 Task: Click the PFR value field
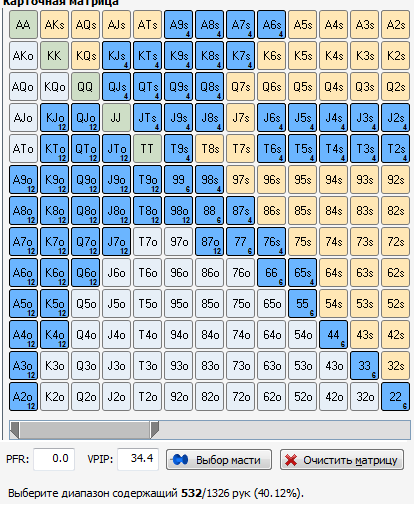click(54, 459)
